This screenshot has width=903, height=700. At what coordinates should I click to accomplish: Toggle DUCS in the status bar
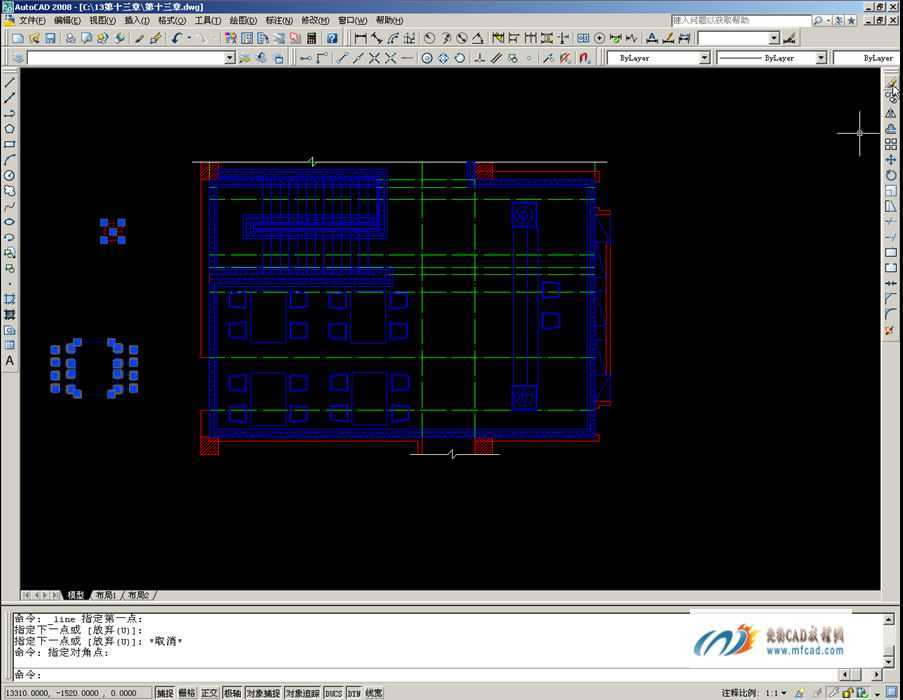333,693
